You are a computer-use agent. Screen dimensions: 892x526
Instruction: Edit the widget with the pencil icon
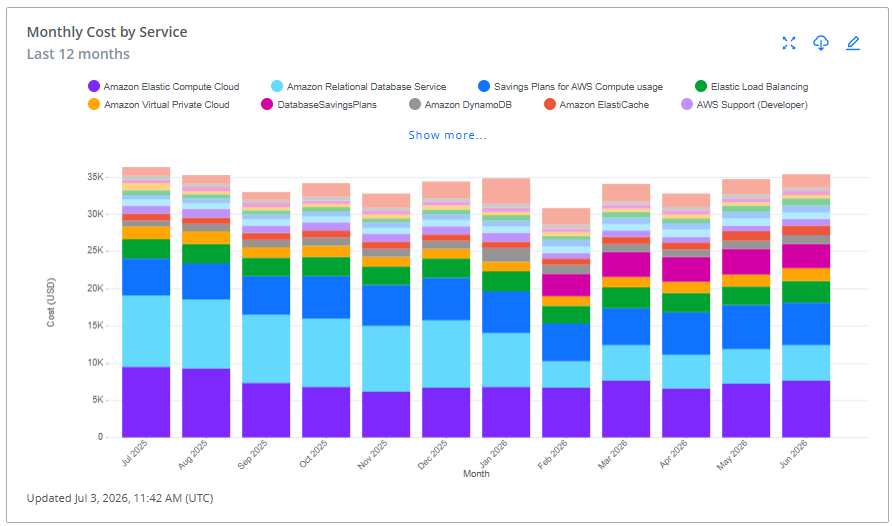853,43
